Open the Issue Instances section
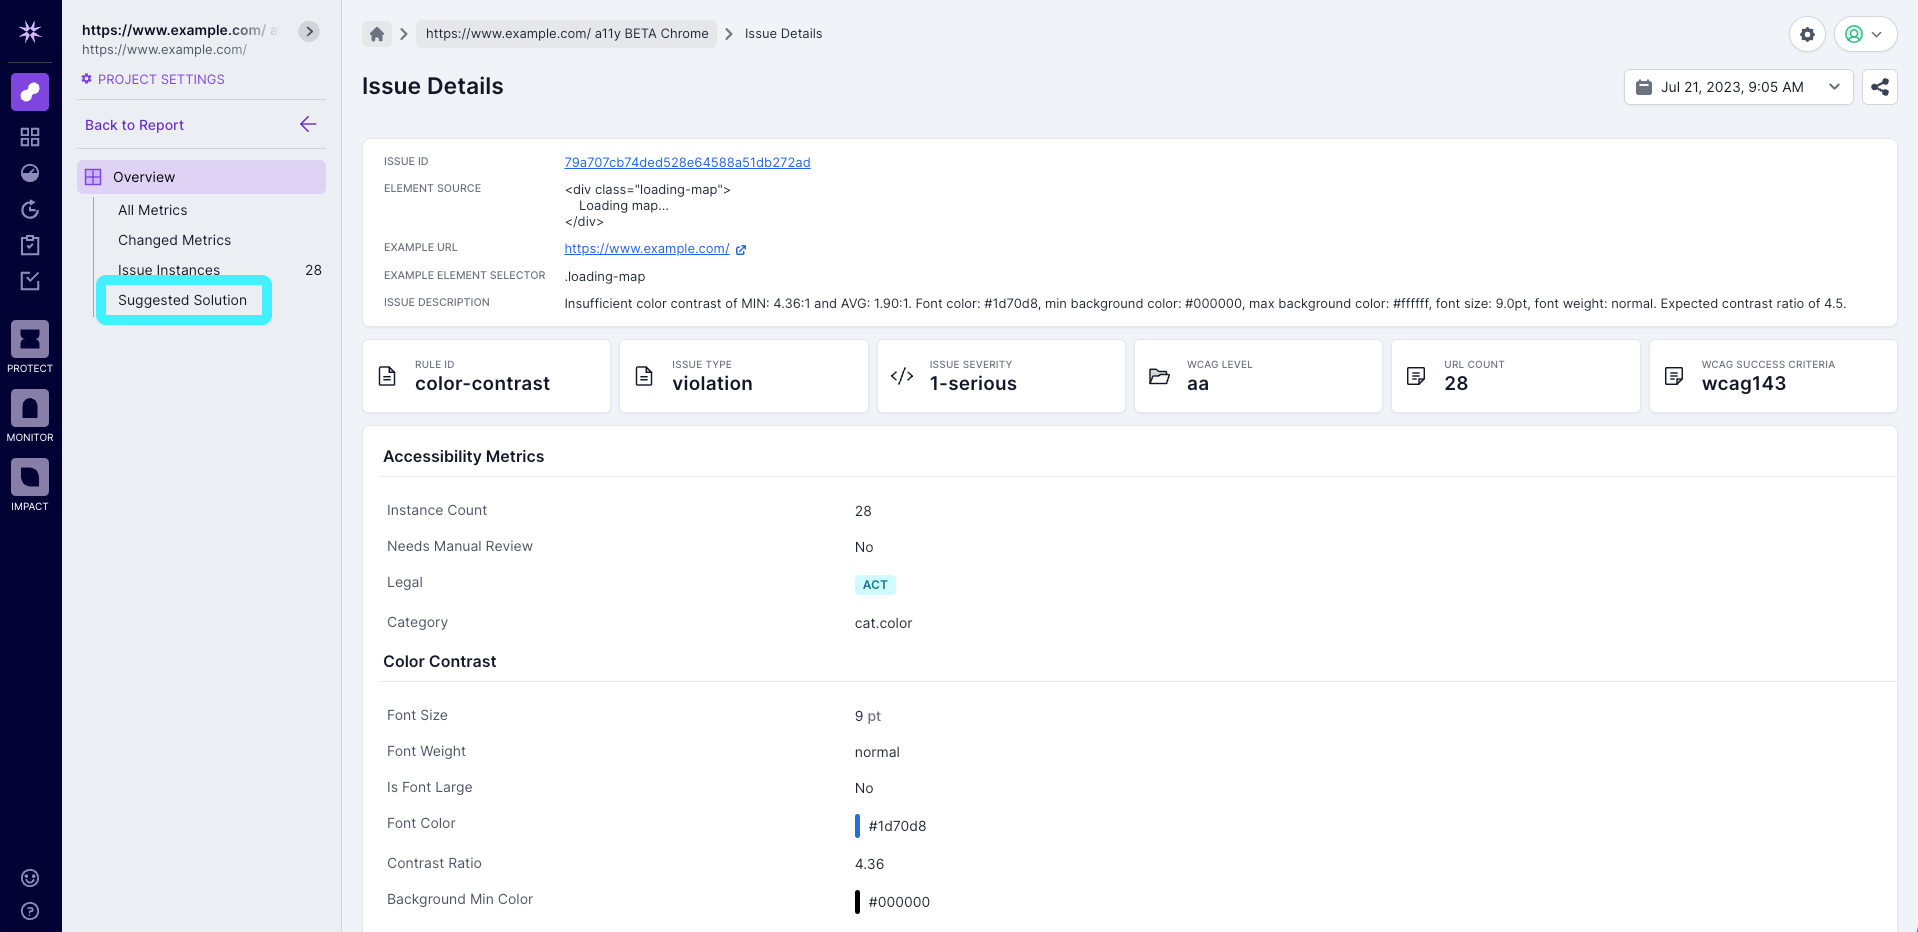Image resolution: width=1918 pixels, height=932 pixels. pos(168,270)
